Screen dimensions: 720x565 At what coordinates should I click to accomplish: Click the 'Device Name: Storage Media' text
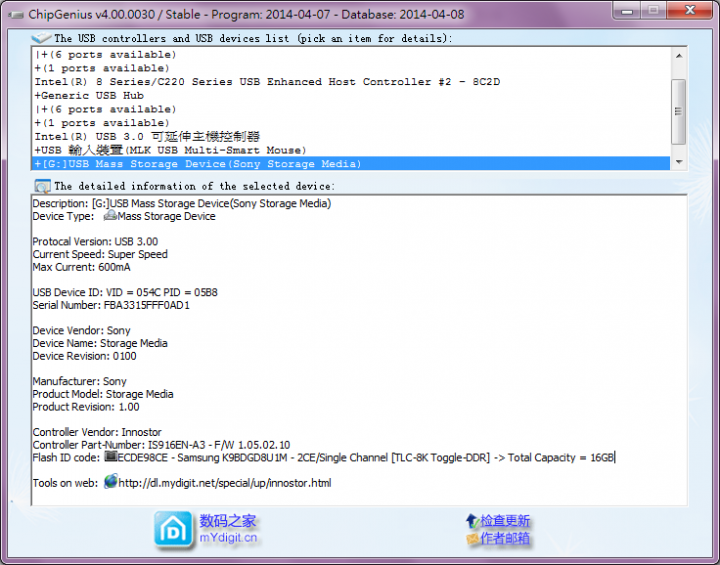pos(100,344)
